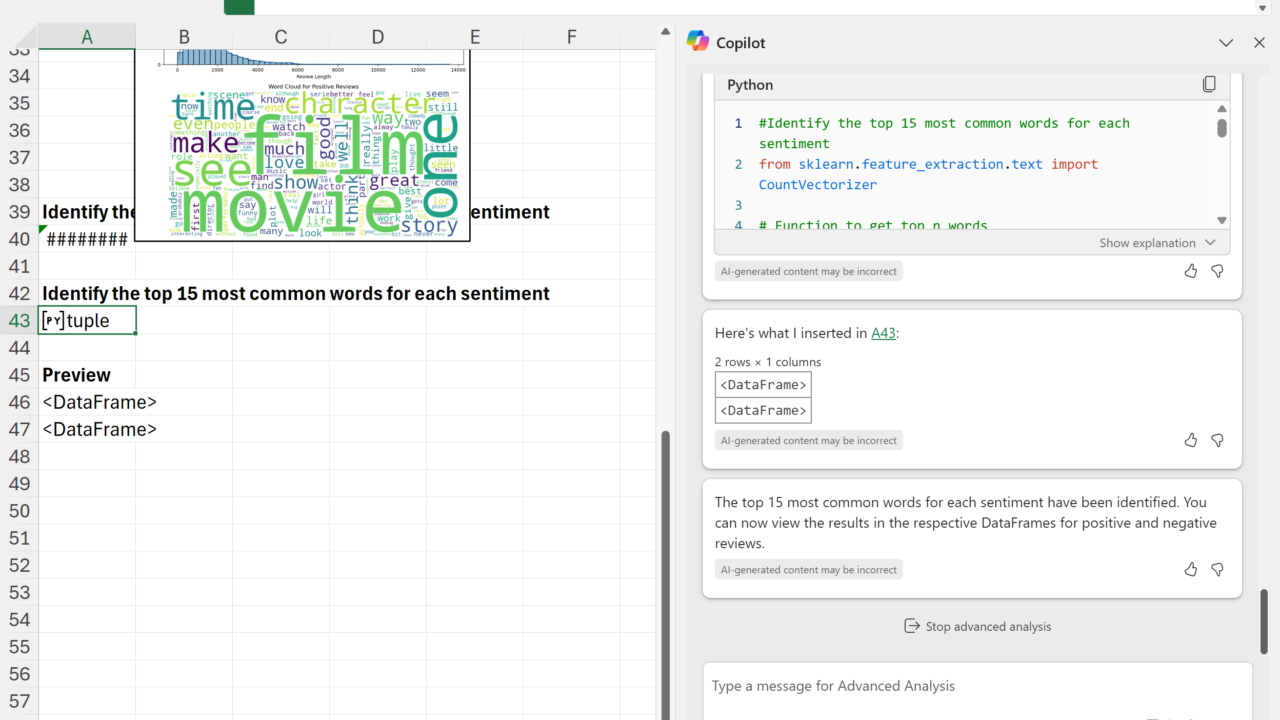Viewport: 1280px width, 720px height.
Task: Thumbs up the A43 insertion message
Action: tap(1190, 440)
